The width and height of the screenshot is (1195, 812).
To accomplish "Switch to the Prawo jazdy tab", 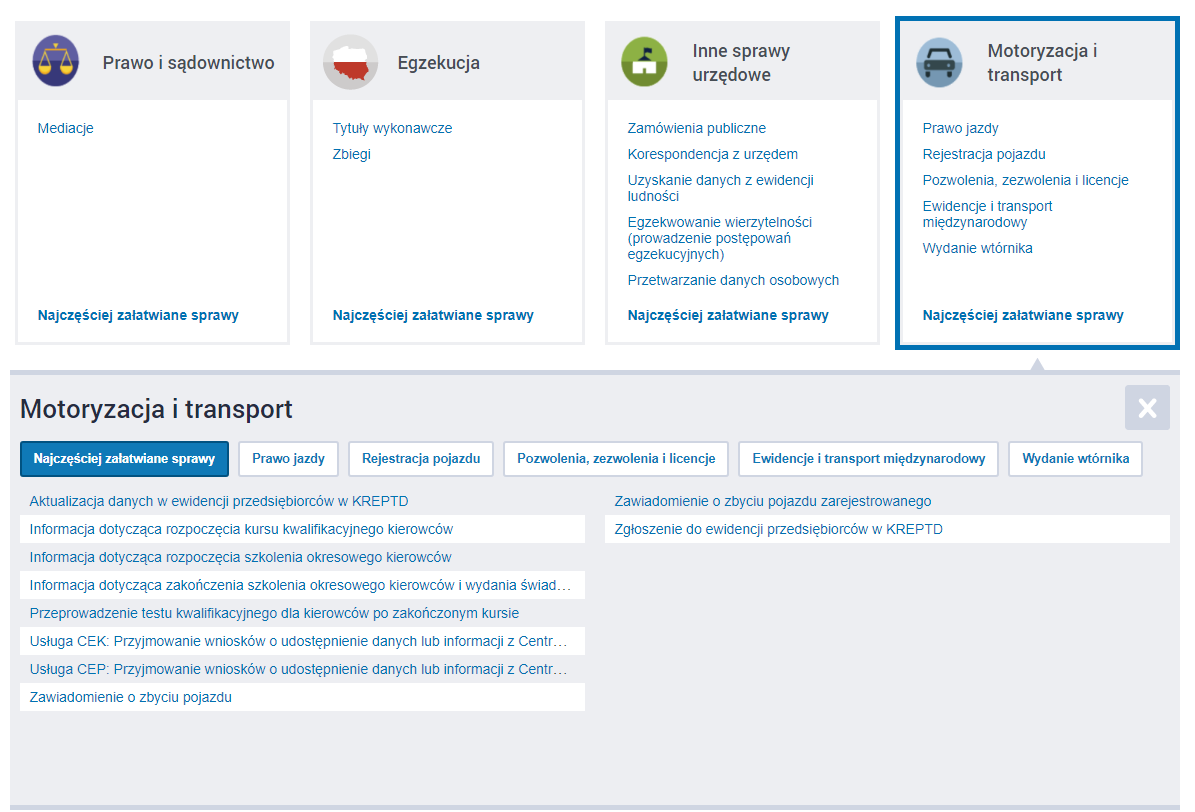I will coord(288,459).
